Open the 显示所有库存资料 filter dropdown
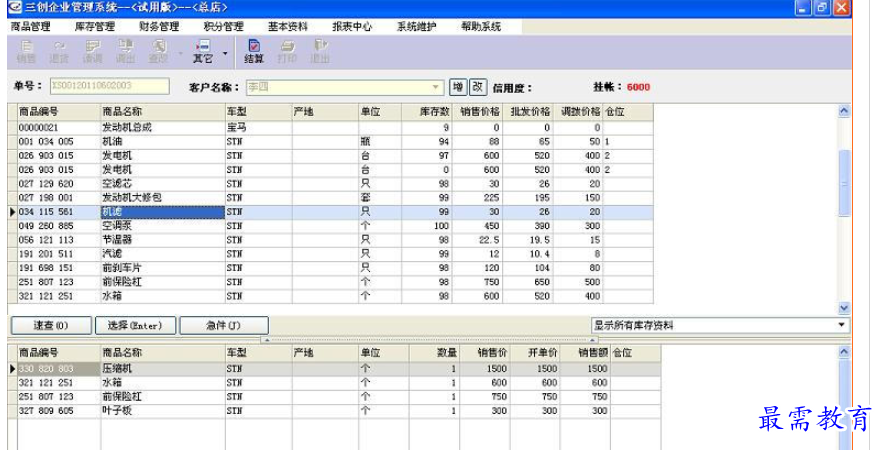880x450 pixels. [841, 325]
